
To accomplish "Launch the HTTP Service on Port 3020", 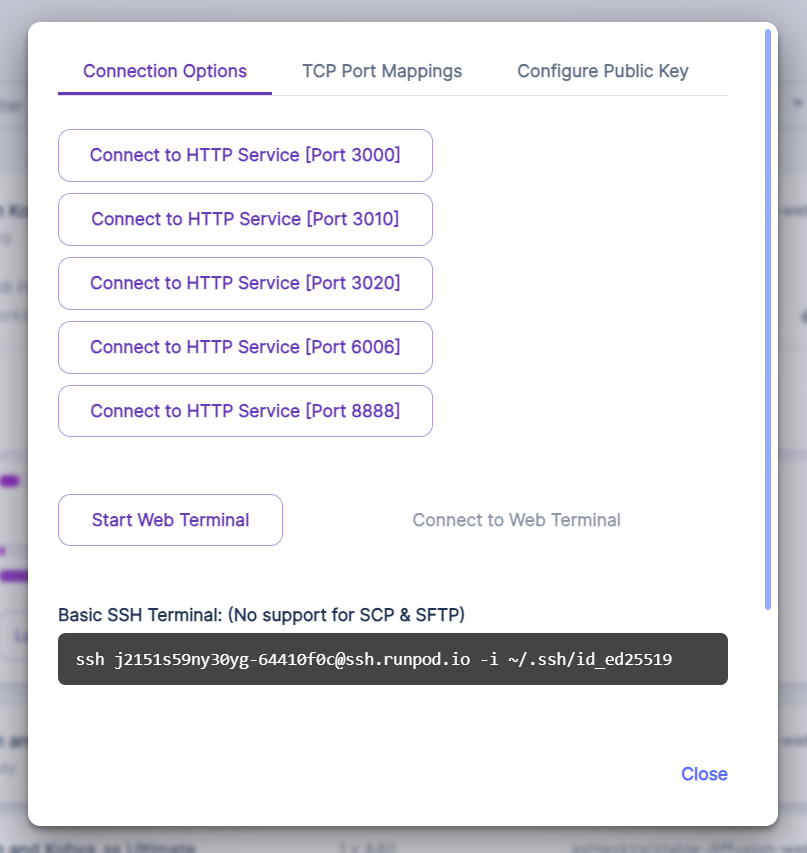I will click(x=245, y=283).
